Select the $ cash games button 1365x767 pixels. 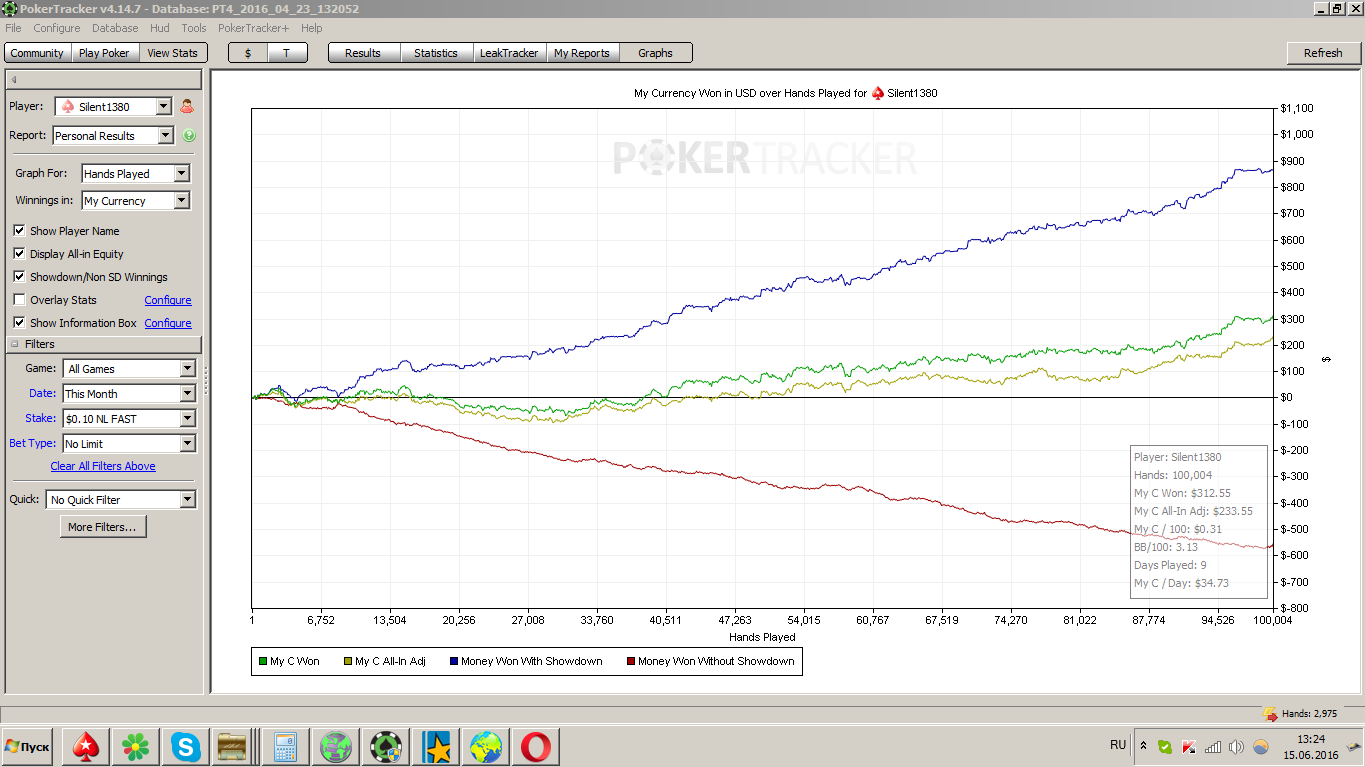point(248,53)
